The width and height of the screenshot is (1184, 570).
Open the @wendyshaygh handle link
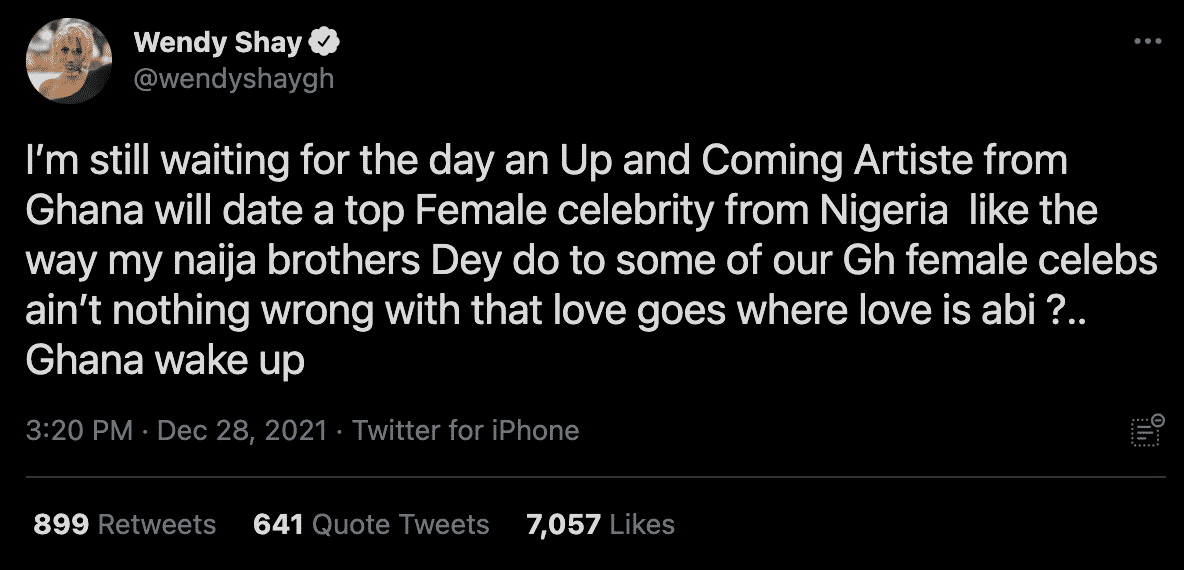pyautogui.click(x=233, y=79)
